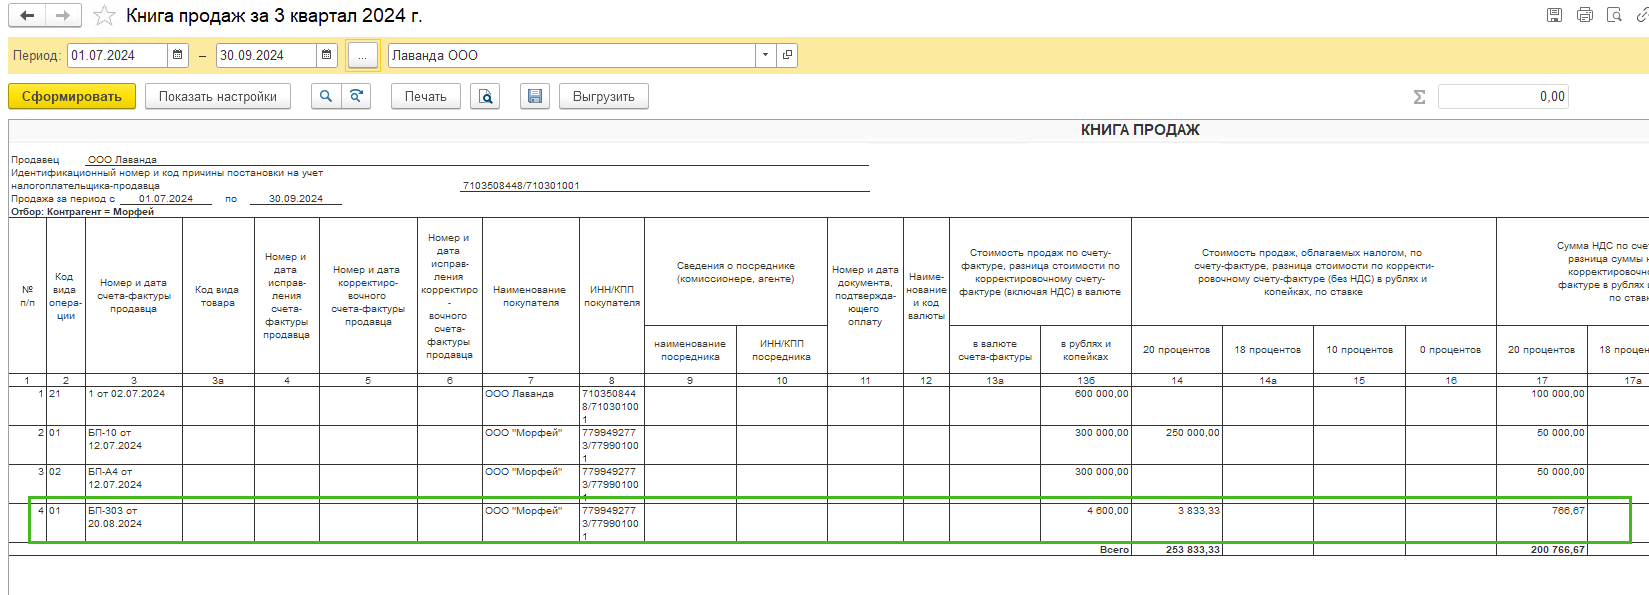Save document icon in top right corner
The height and width of the screenshot is (595, 1649).
point(1554,15)
